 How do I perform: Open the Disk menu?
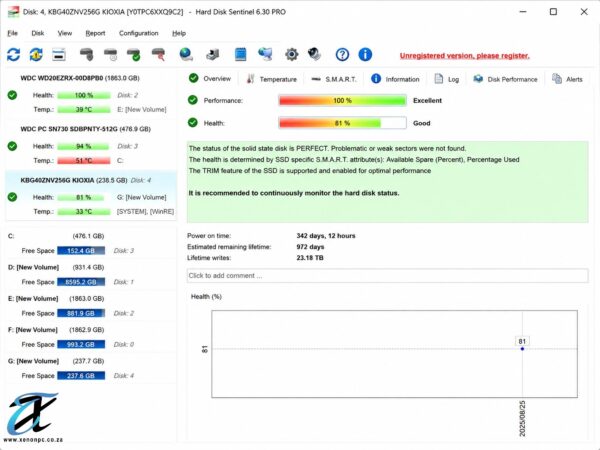38,33
